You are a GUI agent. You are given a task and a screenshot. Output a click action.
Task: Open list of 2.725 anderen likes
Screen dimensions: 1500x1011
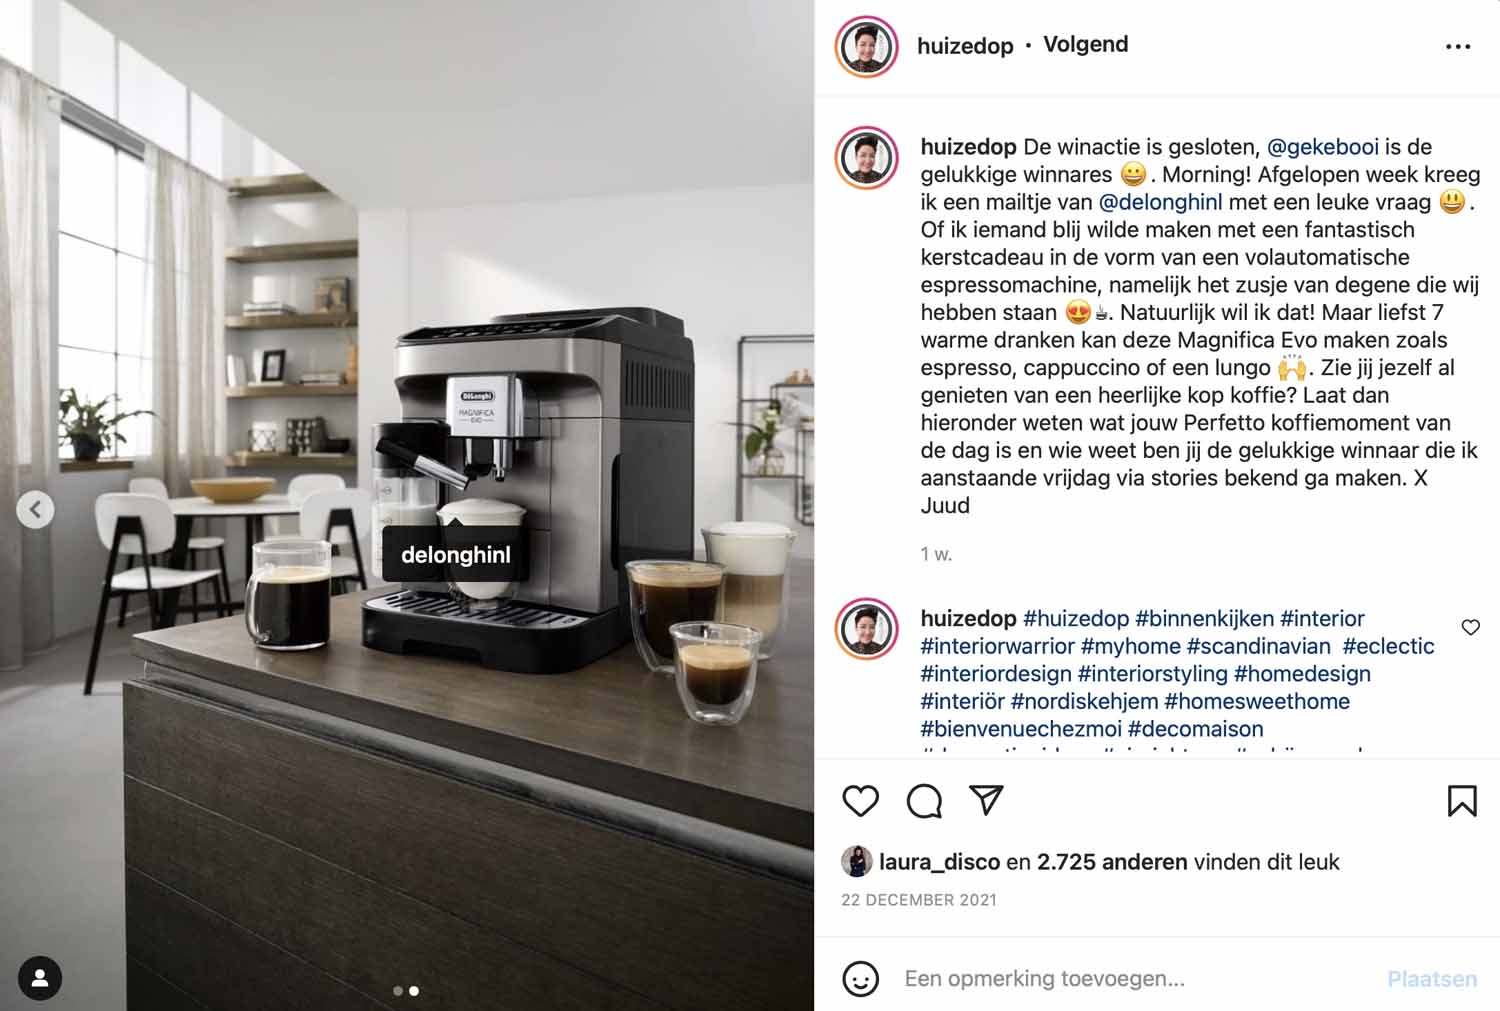click(1112, 861)
